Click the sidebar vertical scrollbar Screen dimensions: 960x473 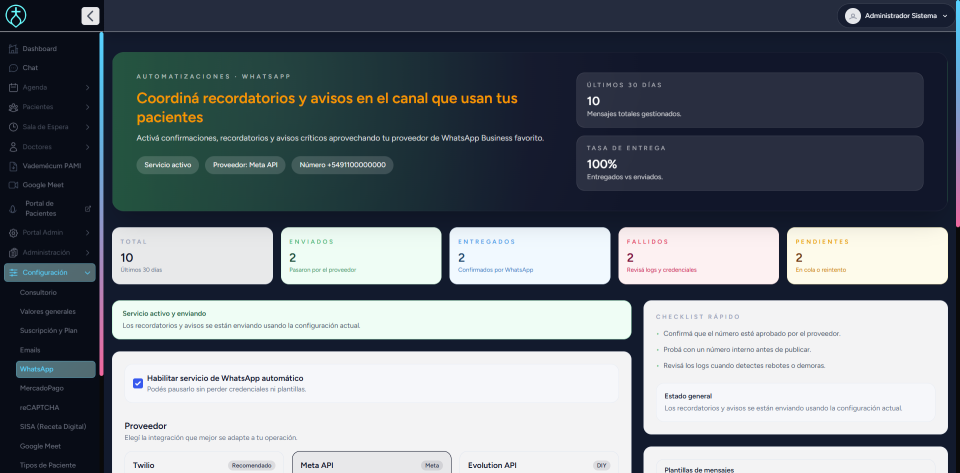coord(101,150)
